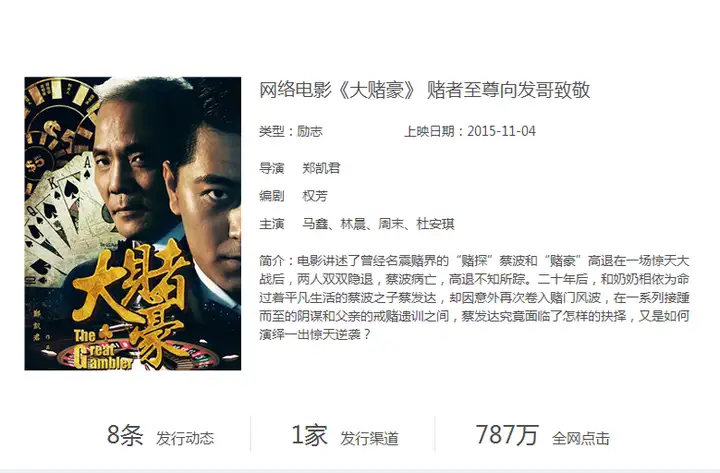
Task: Click the 787万 total clicks figure
Action: [x=506, y=434]
